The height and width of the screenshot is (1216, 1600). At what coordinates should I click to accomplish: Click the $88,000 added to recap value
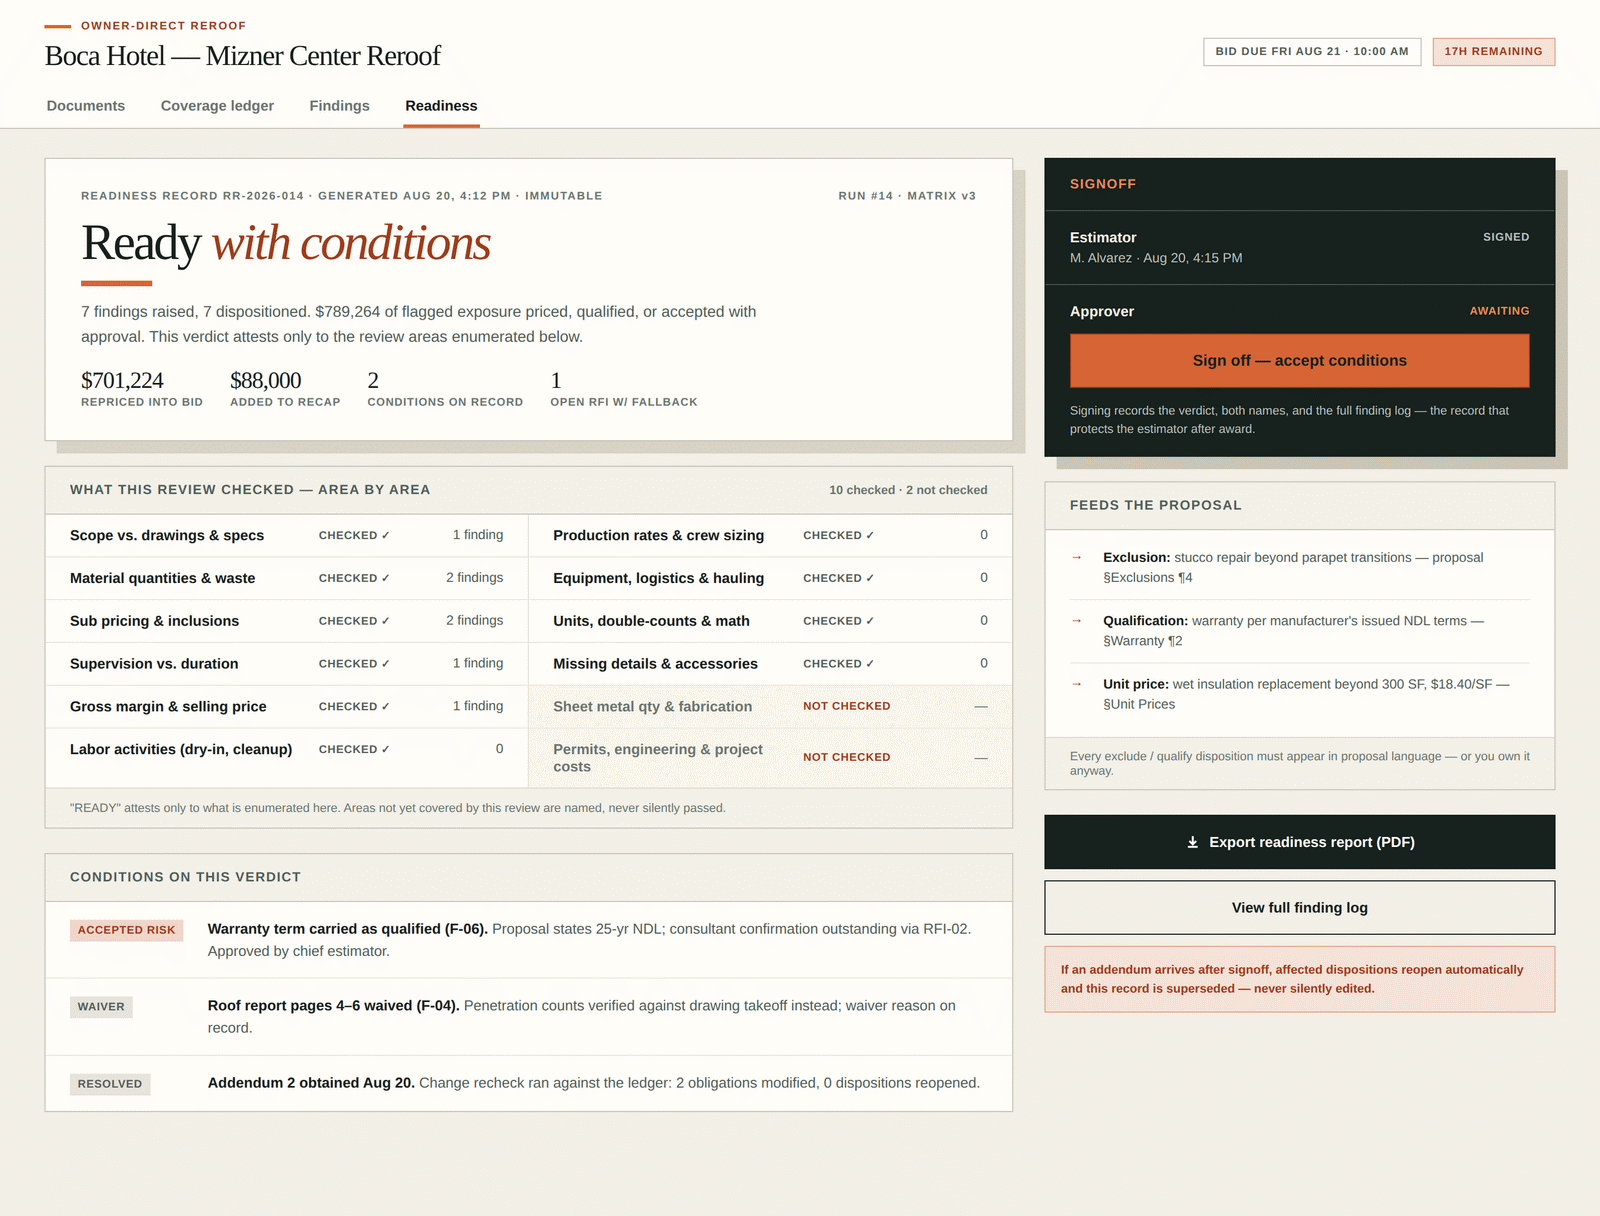tap(265, 381)
